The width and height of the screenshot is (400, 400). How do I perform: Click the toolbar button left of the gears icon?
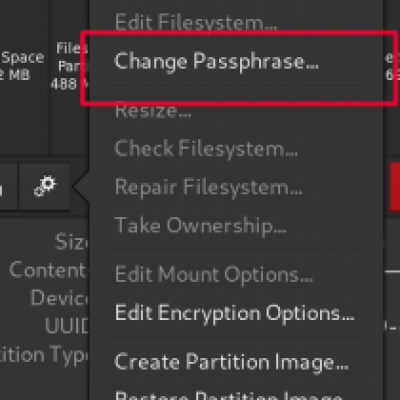tap(8, 186)
